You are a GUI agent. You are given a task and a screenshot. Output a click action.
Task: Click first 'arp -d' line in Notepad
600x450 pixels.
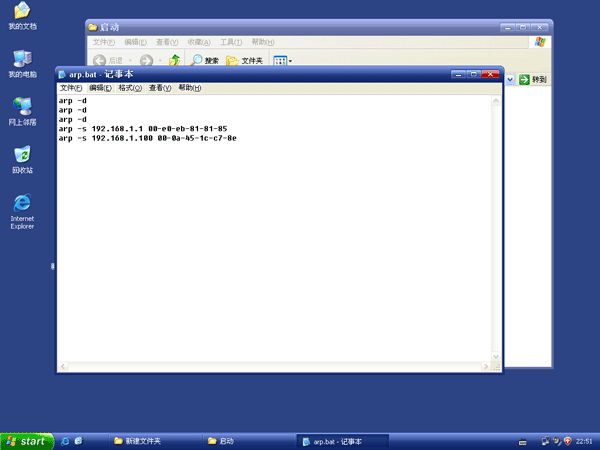(x=72, y=101)
